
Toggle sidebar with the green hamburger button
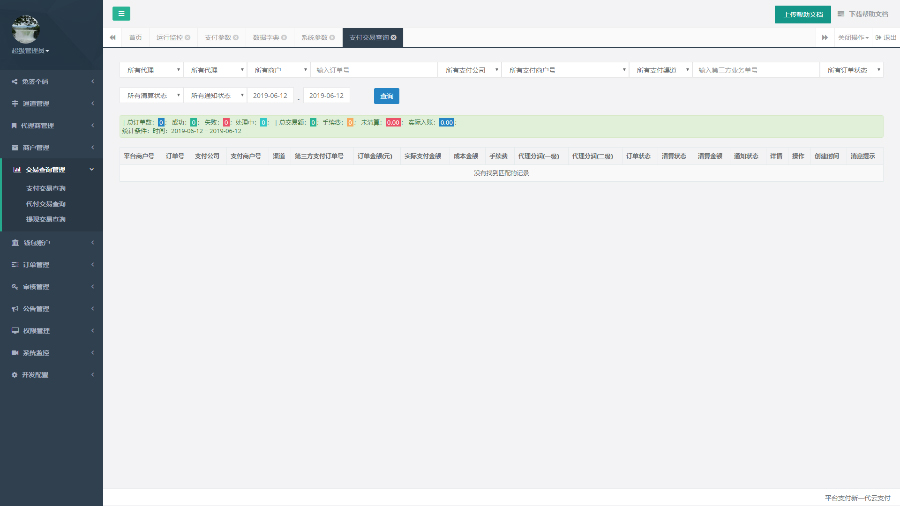pyautogui.click(x=121, y=14)
